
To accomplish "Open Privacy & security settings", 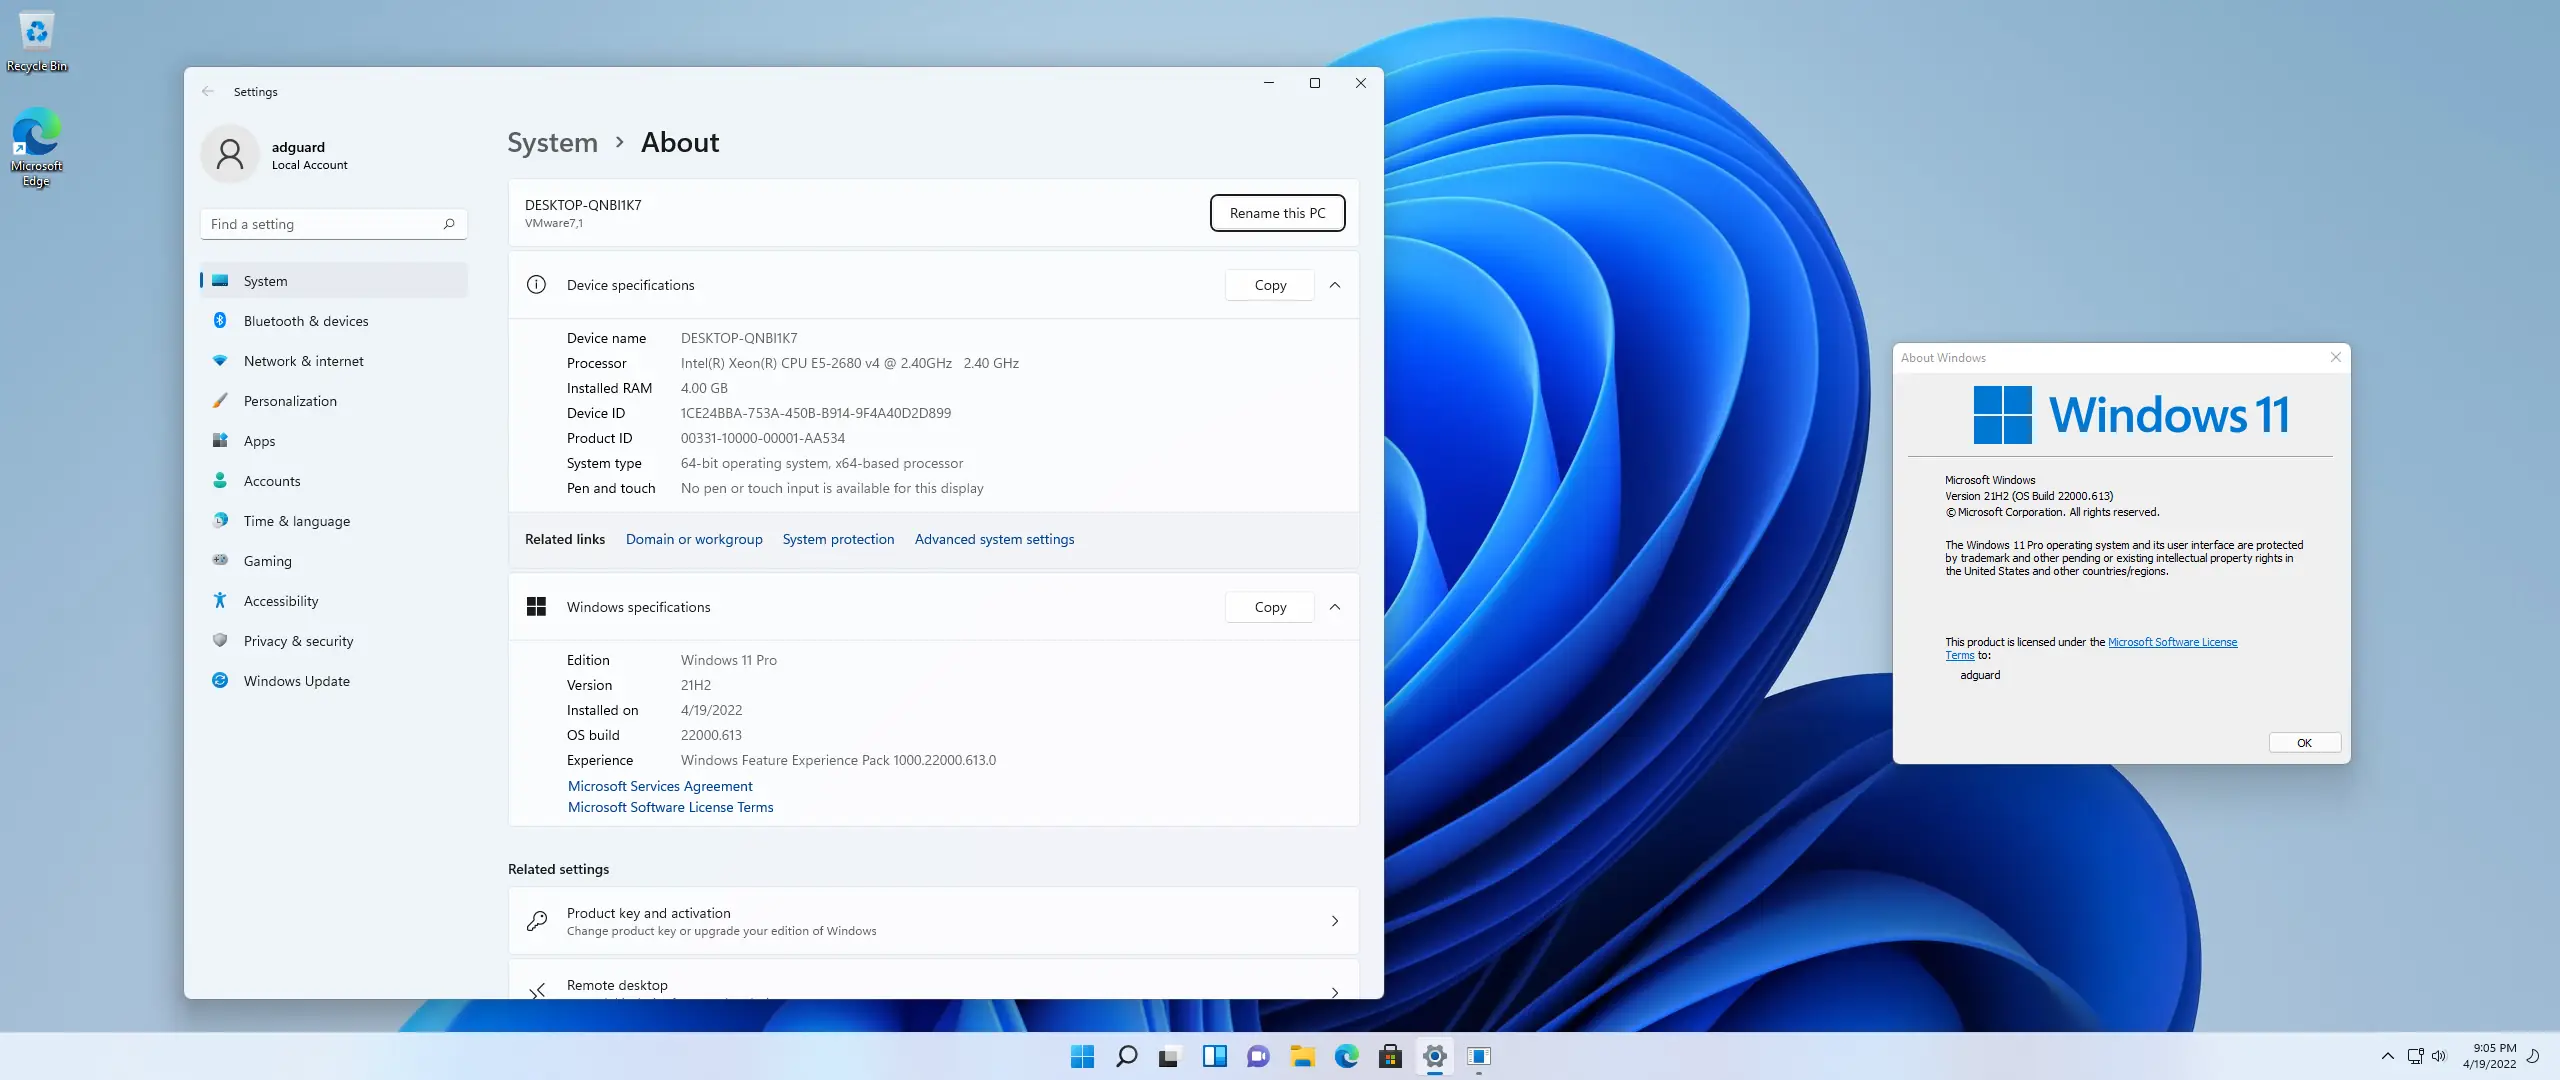I will [298, 641].
